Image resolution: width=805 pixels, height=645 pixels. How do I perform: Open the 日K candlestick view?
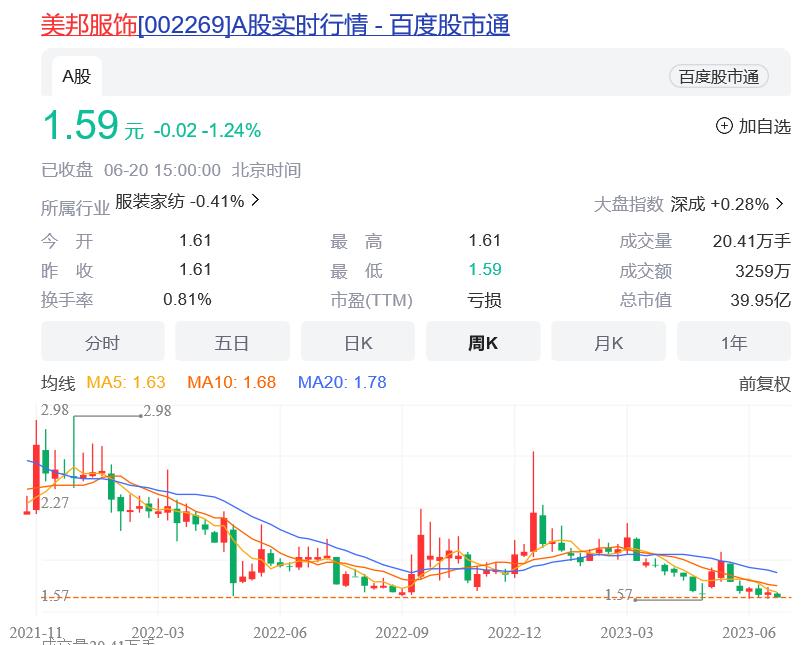pos(357,341)
